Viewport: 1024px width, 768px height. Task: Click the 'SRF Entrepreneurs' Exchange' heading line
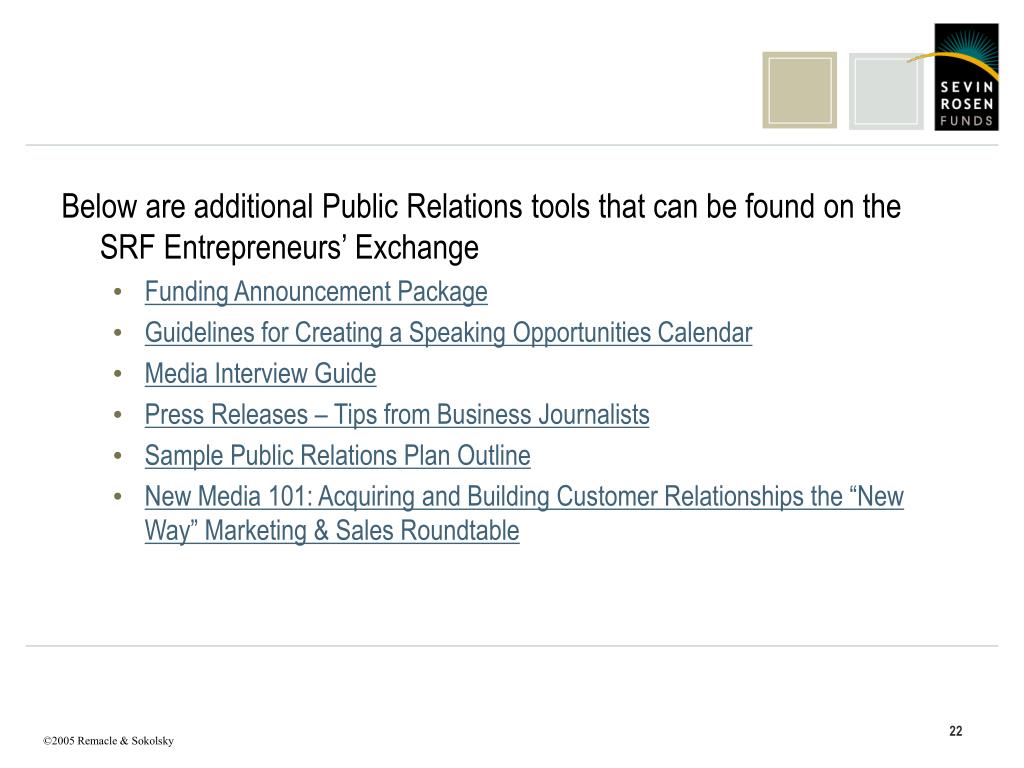point(289,248)
